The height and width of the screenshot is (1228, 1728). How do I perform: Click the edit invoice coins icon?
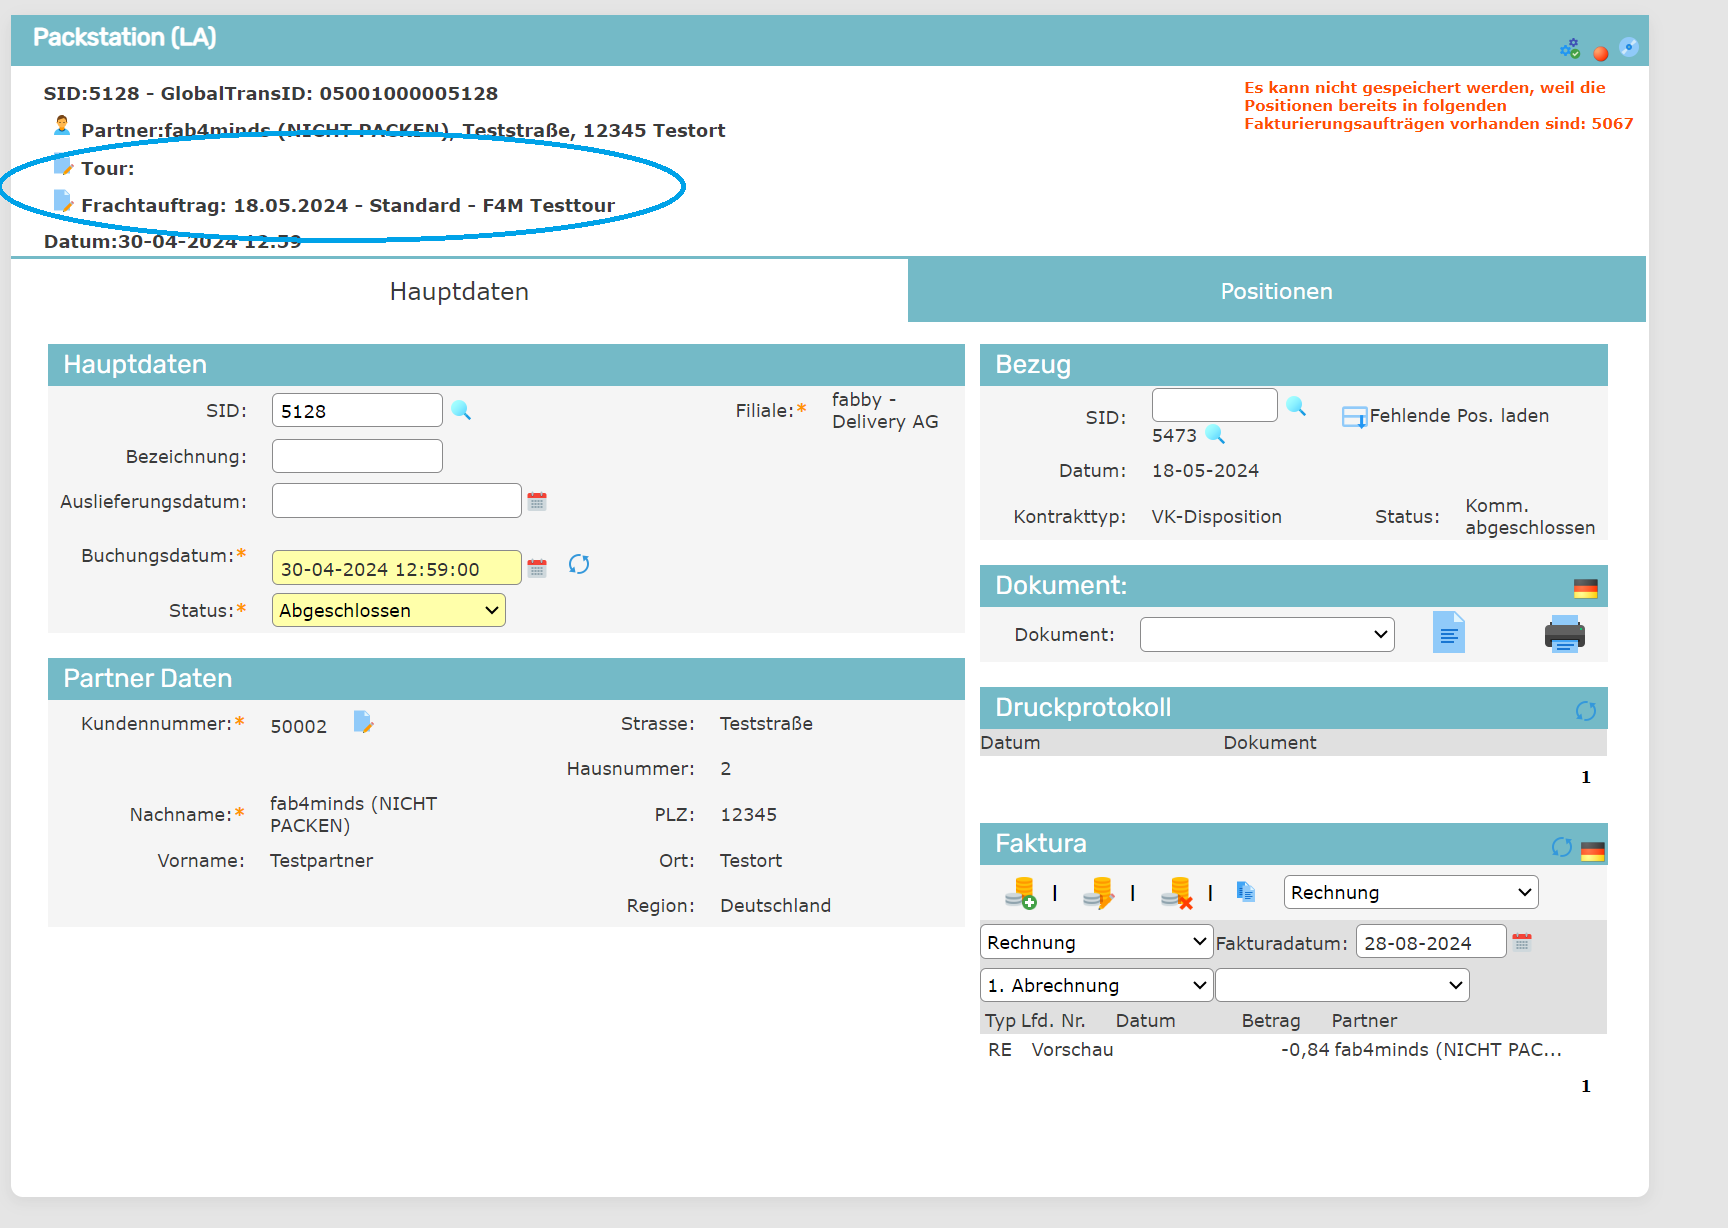pos(1098,892)
